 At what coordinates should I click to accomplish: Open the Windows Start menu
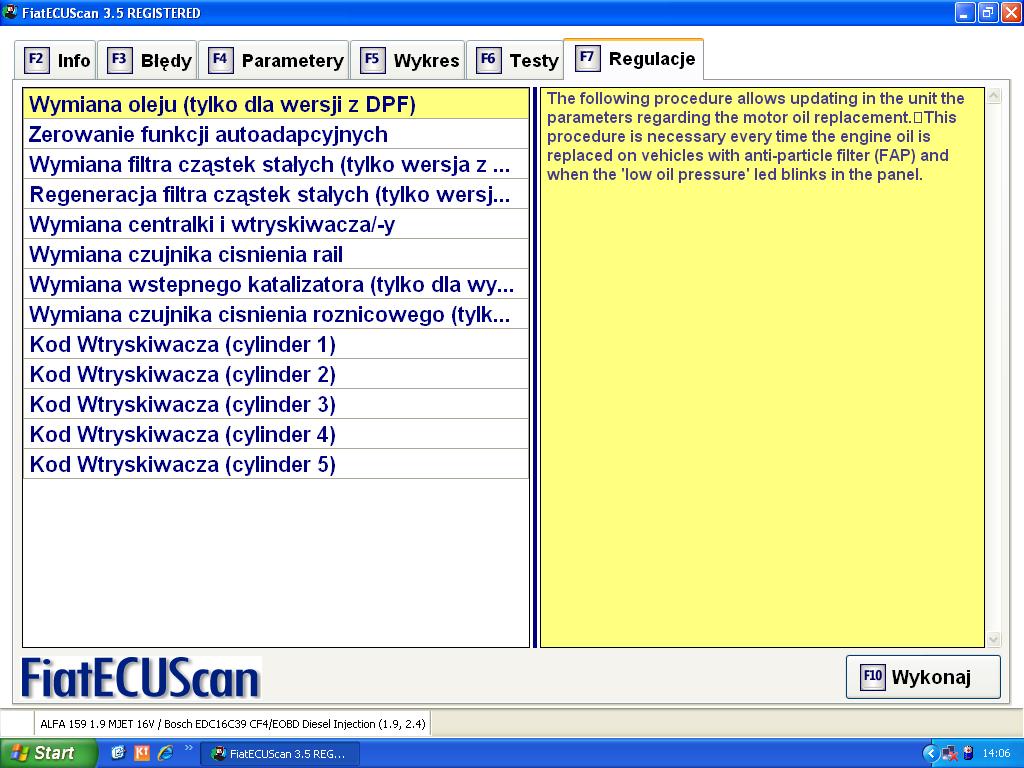click(48, 753)
